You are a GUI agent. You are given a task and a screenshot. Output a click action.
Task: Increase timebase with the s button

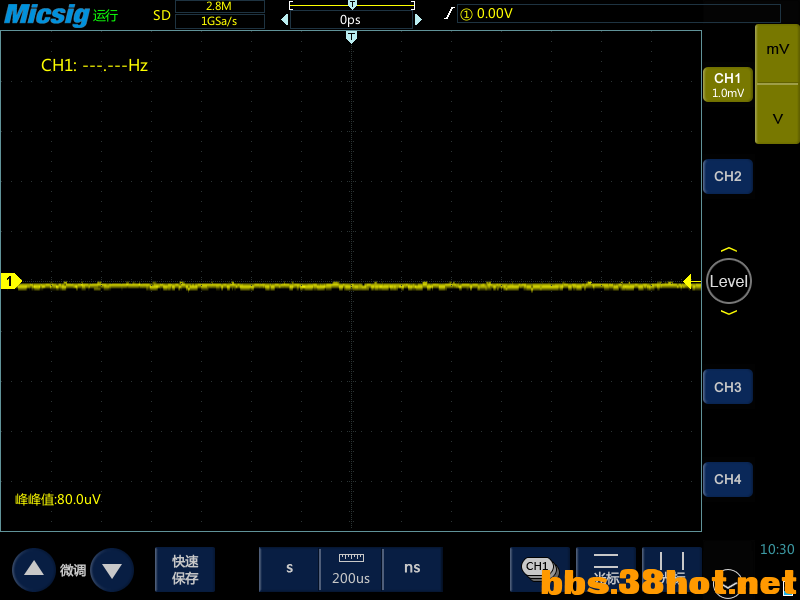click(x=289, y=569)
